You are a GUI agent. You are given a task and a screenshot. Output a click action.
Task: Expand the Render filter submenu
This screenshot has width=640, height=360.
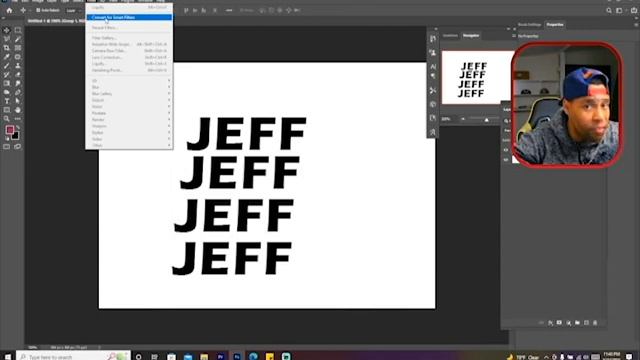(130, 120)
